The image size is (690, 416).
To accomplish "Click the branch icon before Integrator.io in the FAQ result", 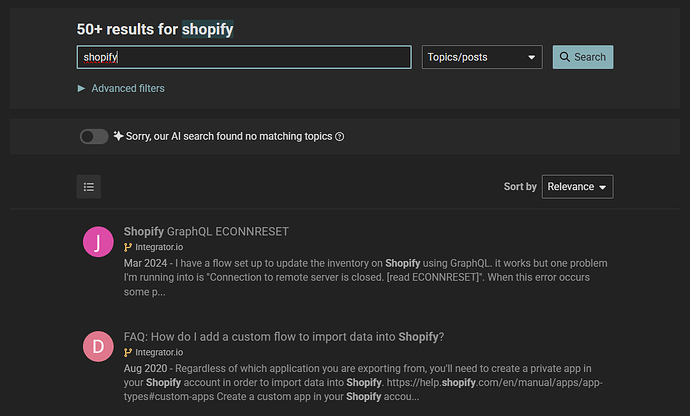I will click(128, 353).
